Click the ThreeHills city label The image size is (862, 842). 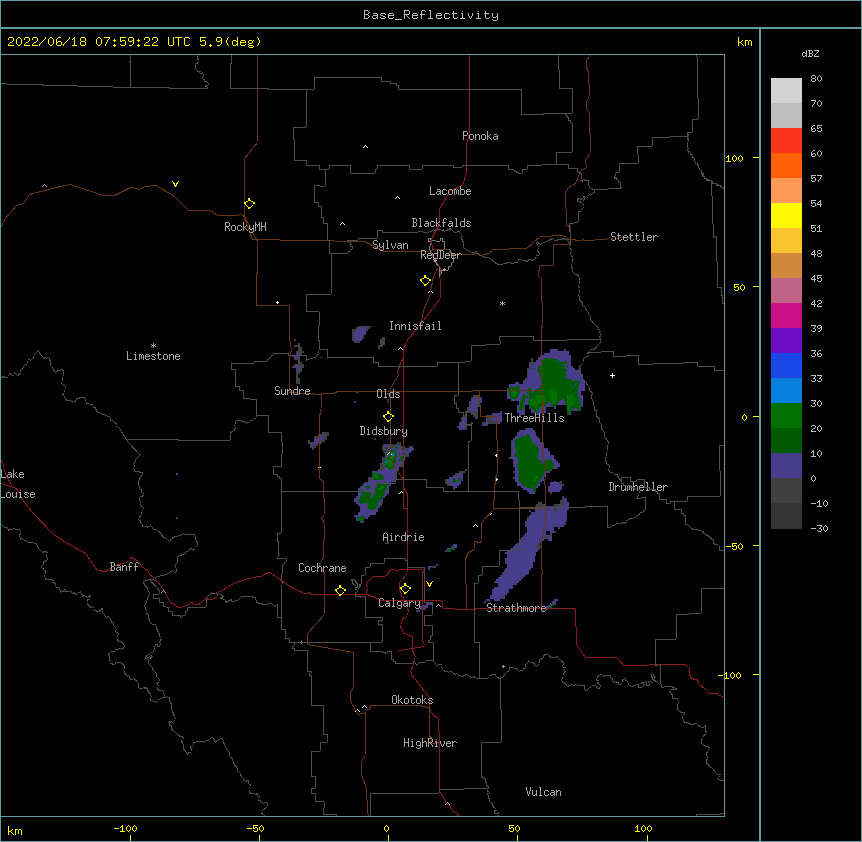click(534, 418)
